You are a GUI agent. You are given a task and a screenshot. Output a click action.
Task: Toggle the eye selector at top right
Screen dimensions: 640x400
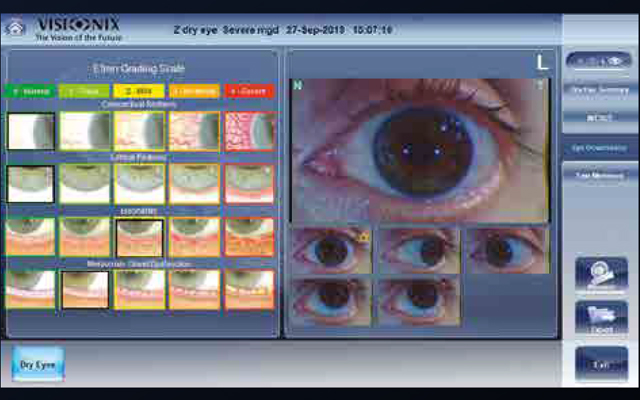[598, 61]
